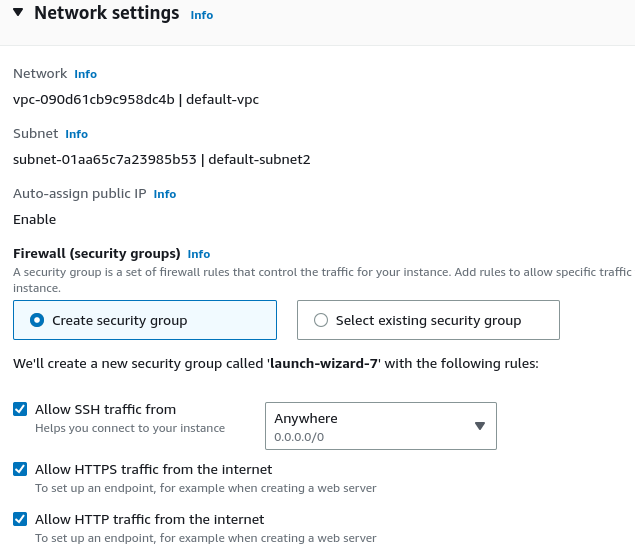Viewport: 635px width, 550px height.
Task: Uncheck Allow HTTP traffic from the internet
Action: pyautogui.click(x=20, y=519)
